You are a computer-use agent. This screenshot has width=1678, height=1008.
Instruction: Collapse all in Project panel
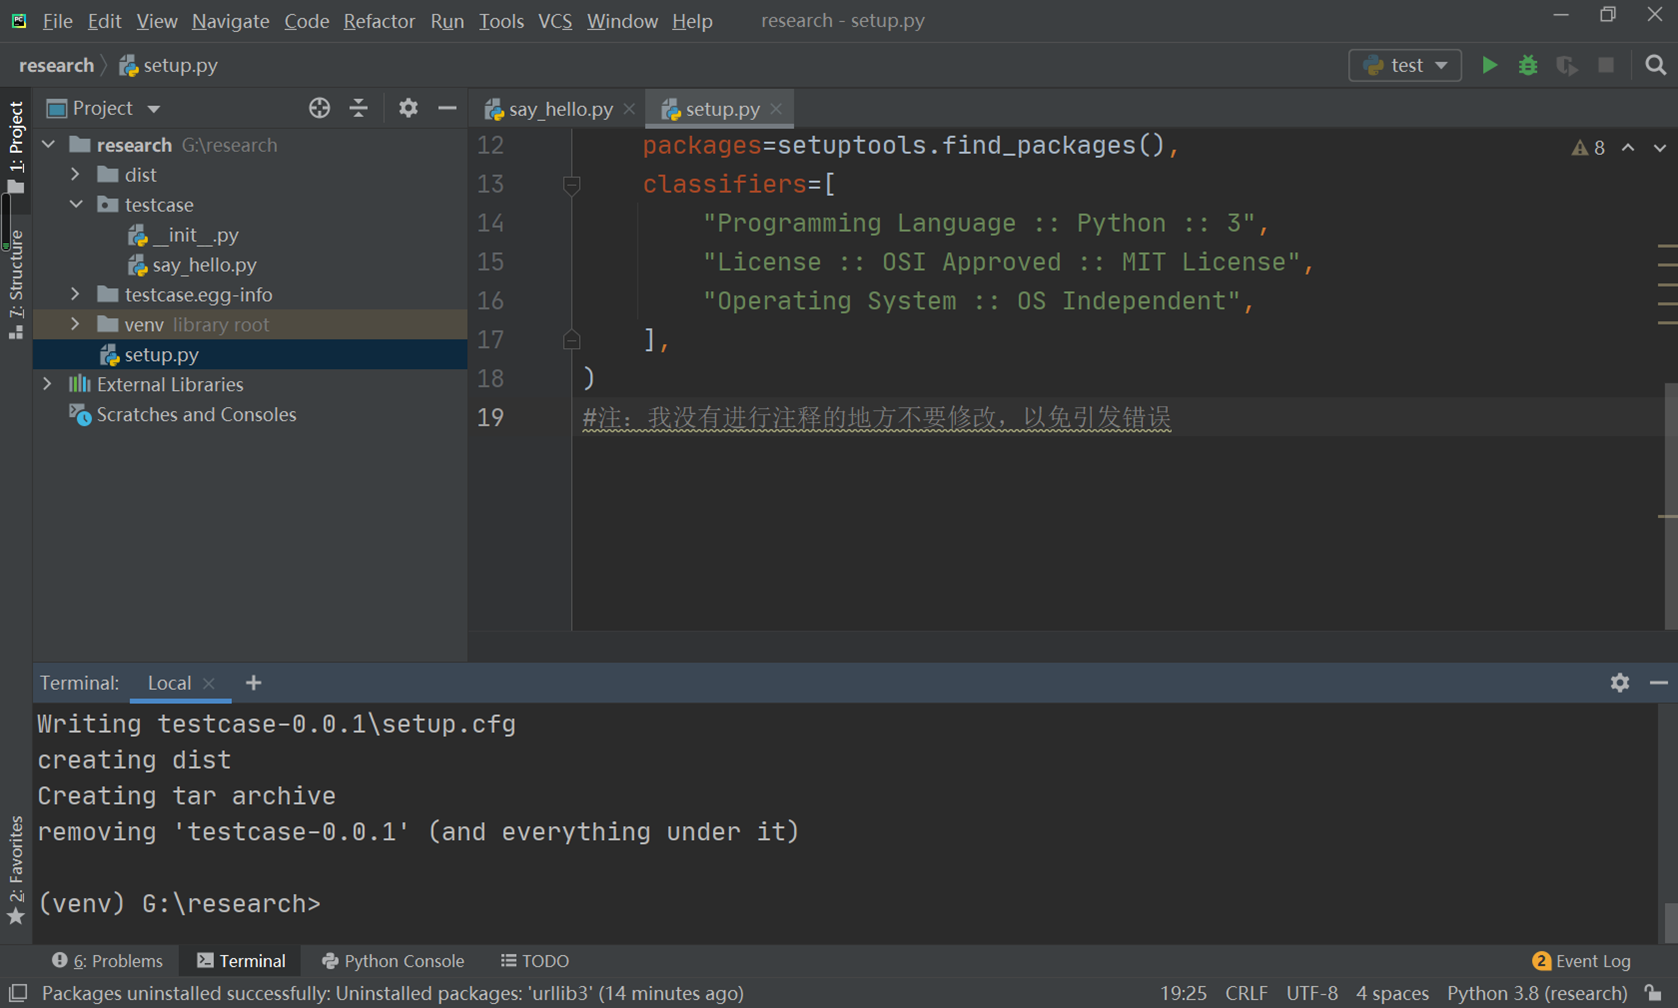coord(359,108)
